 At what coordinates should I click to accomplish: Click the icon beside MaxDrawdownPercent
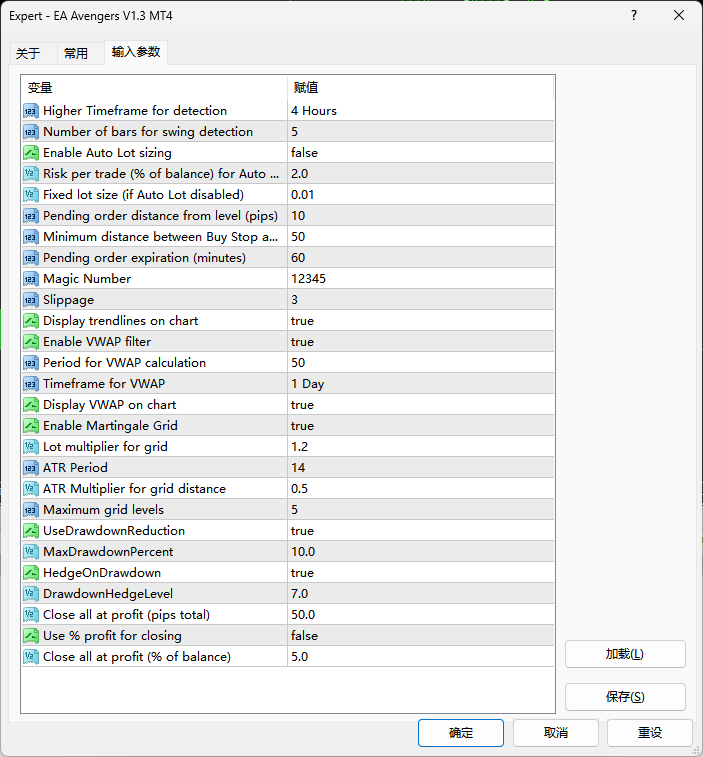[30, 552]
